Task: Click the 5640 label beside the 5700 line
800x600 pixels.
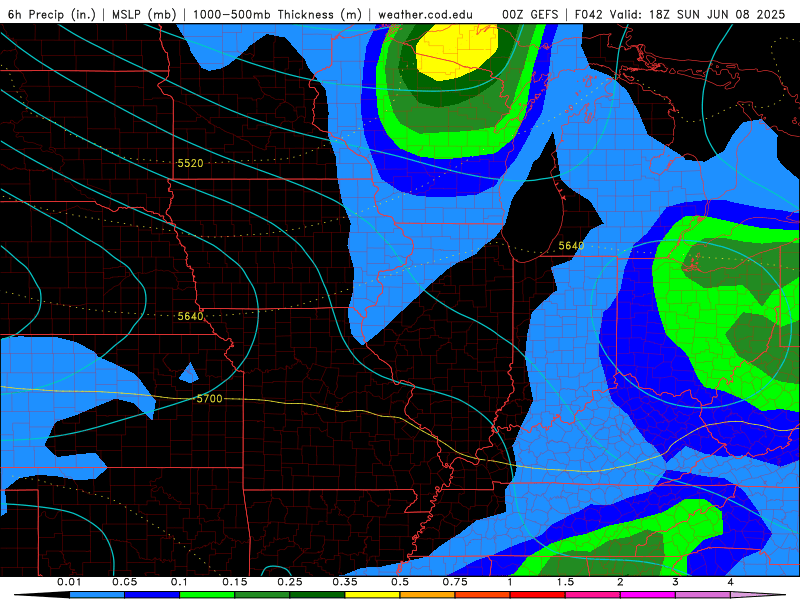Action: (190, 316)
